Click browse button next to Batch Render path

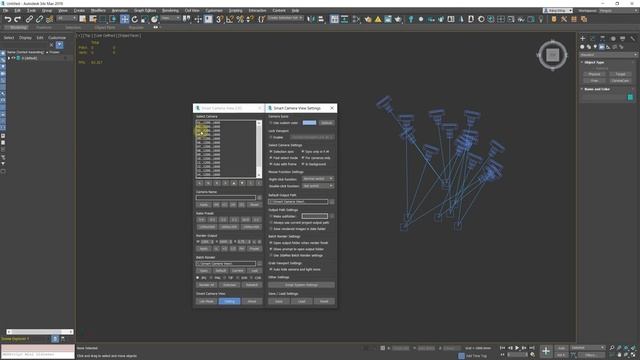(x=260, y=264)
